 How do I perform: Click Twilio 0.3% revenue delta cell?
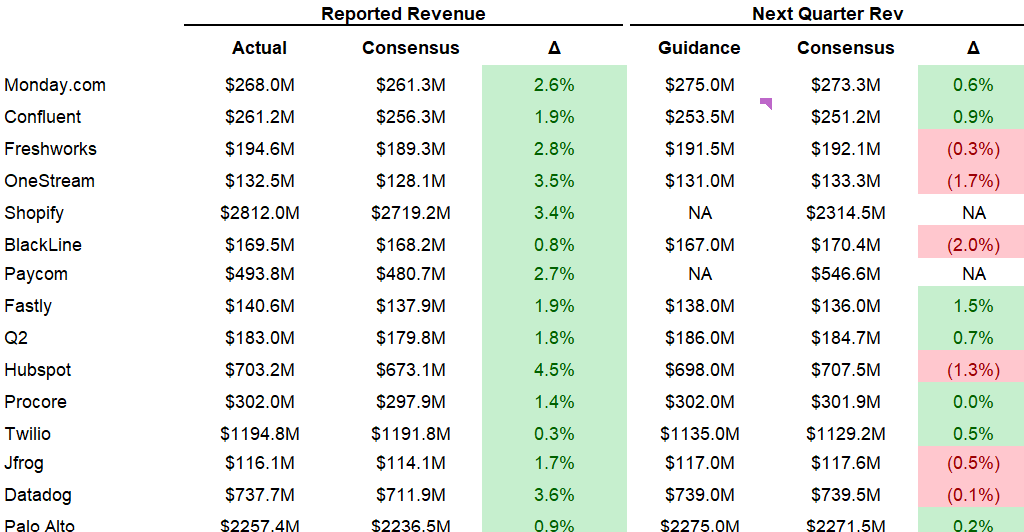click(x=554, y=434)
